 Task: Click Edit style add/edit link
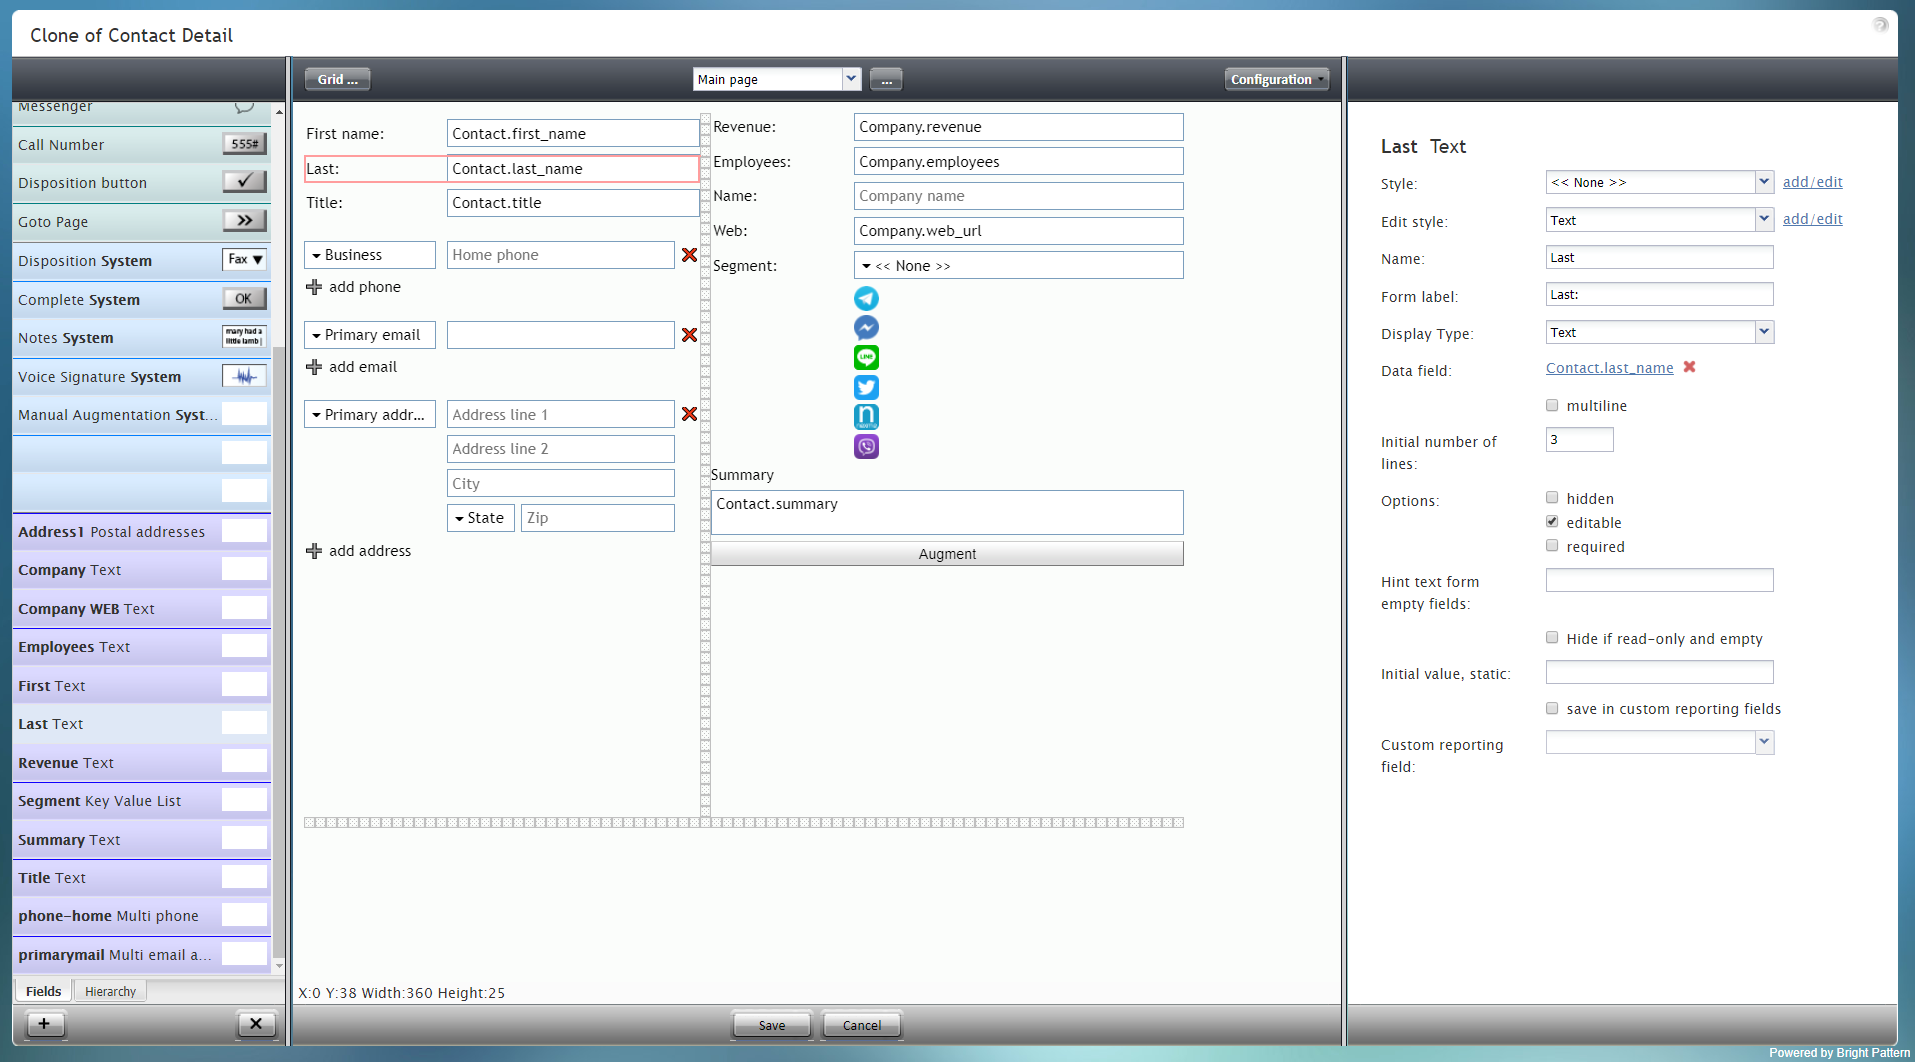[1812, 219]
